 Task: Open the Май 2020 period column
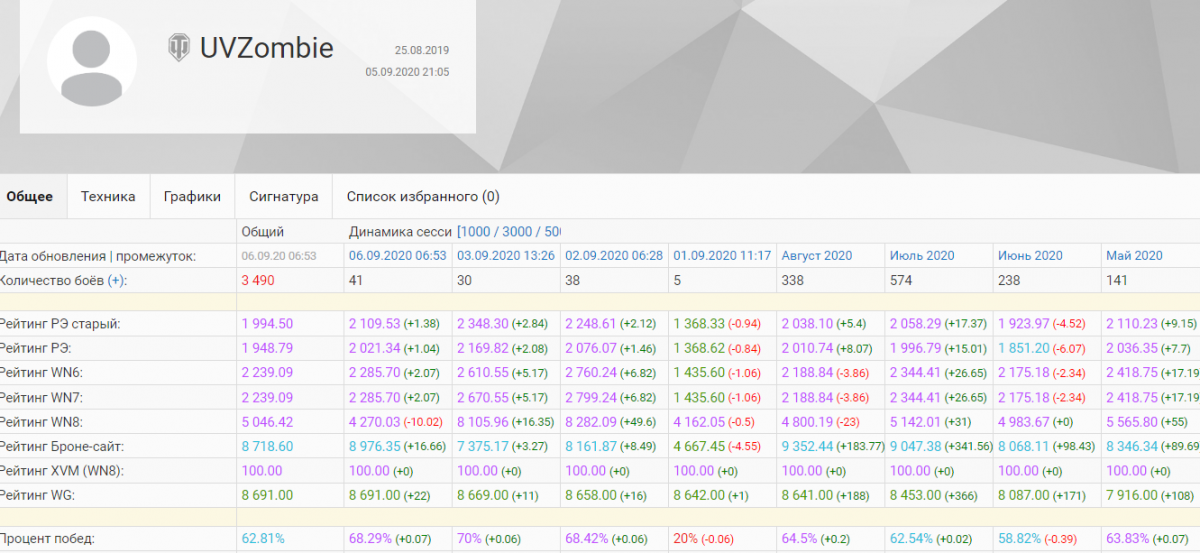click(1134, 256)
